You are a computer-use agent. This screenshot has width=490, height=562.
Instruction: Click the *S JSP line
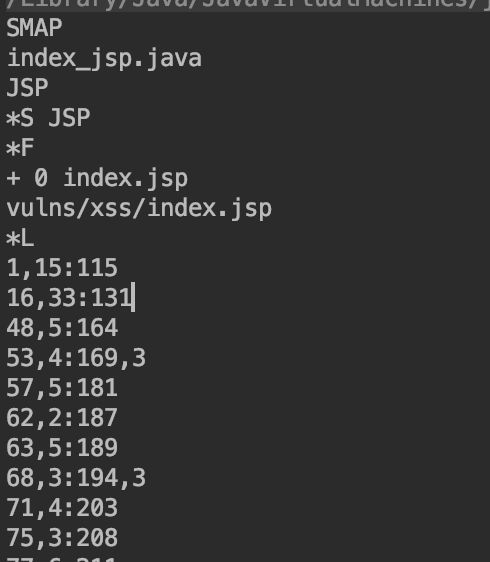[48, 118]
